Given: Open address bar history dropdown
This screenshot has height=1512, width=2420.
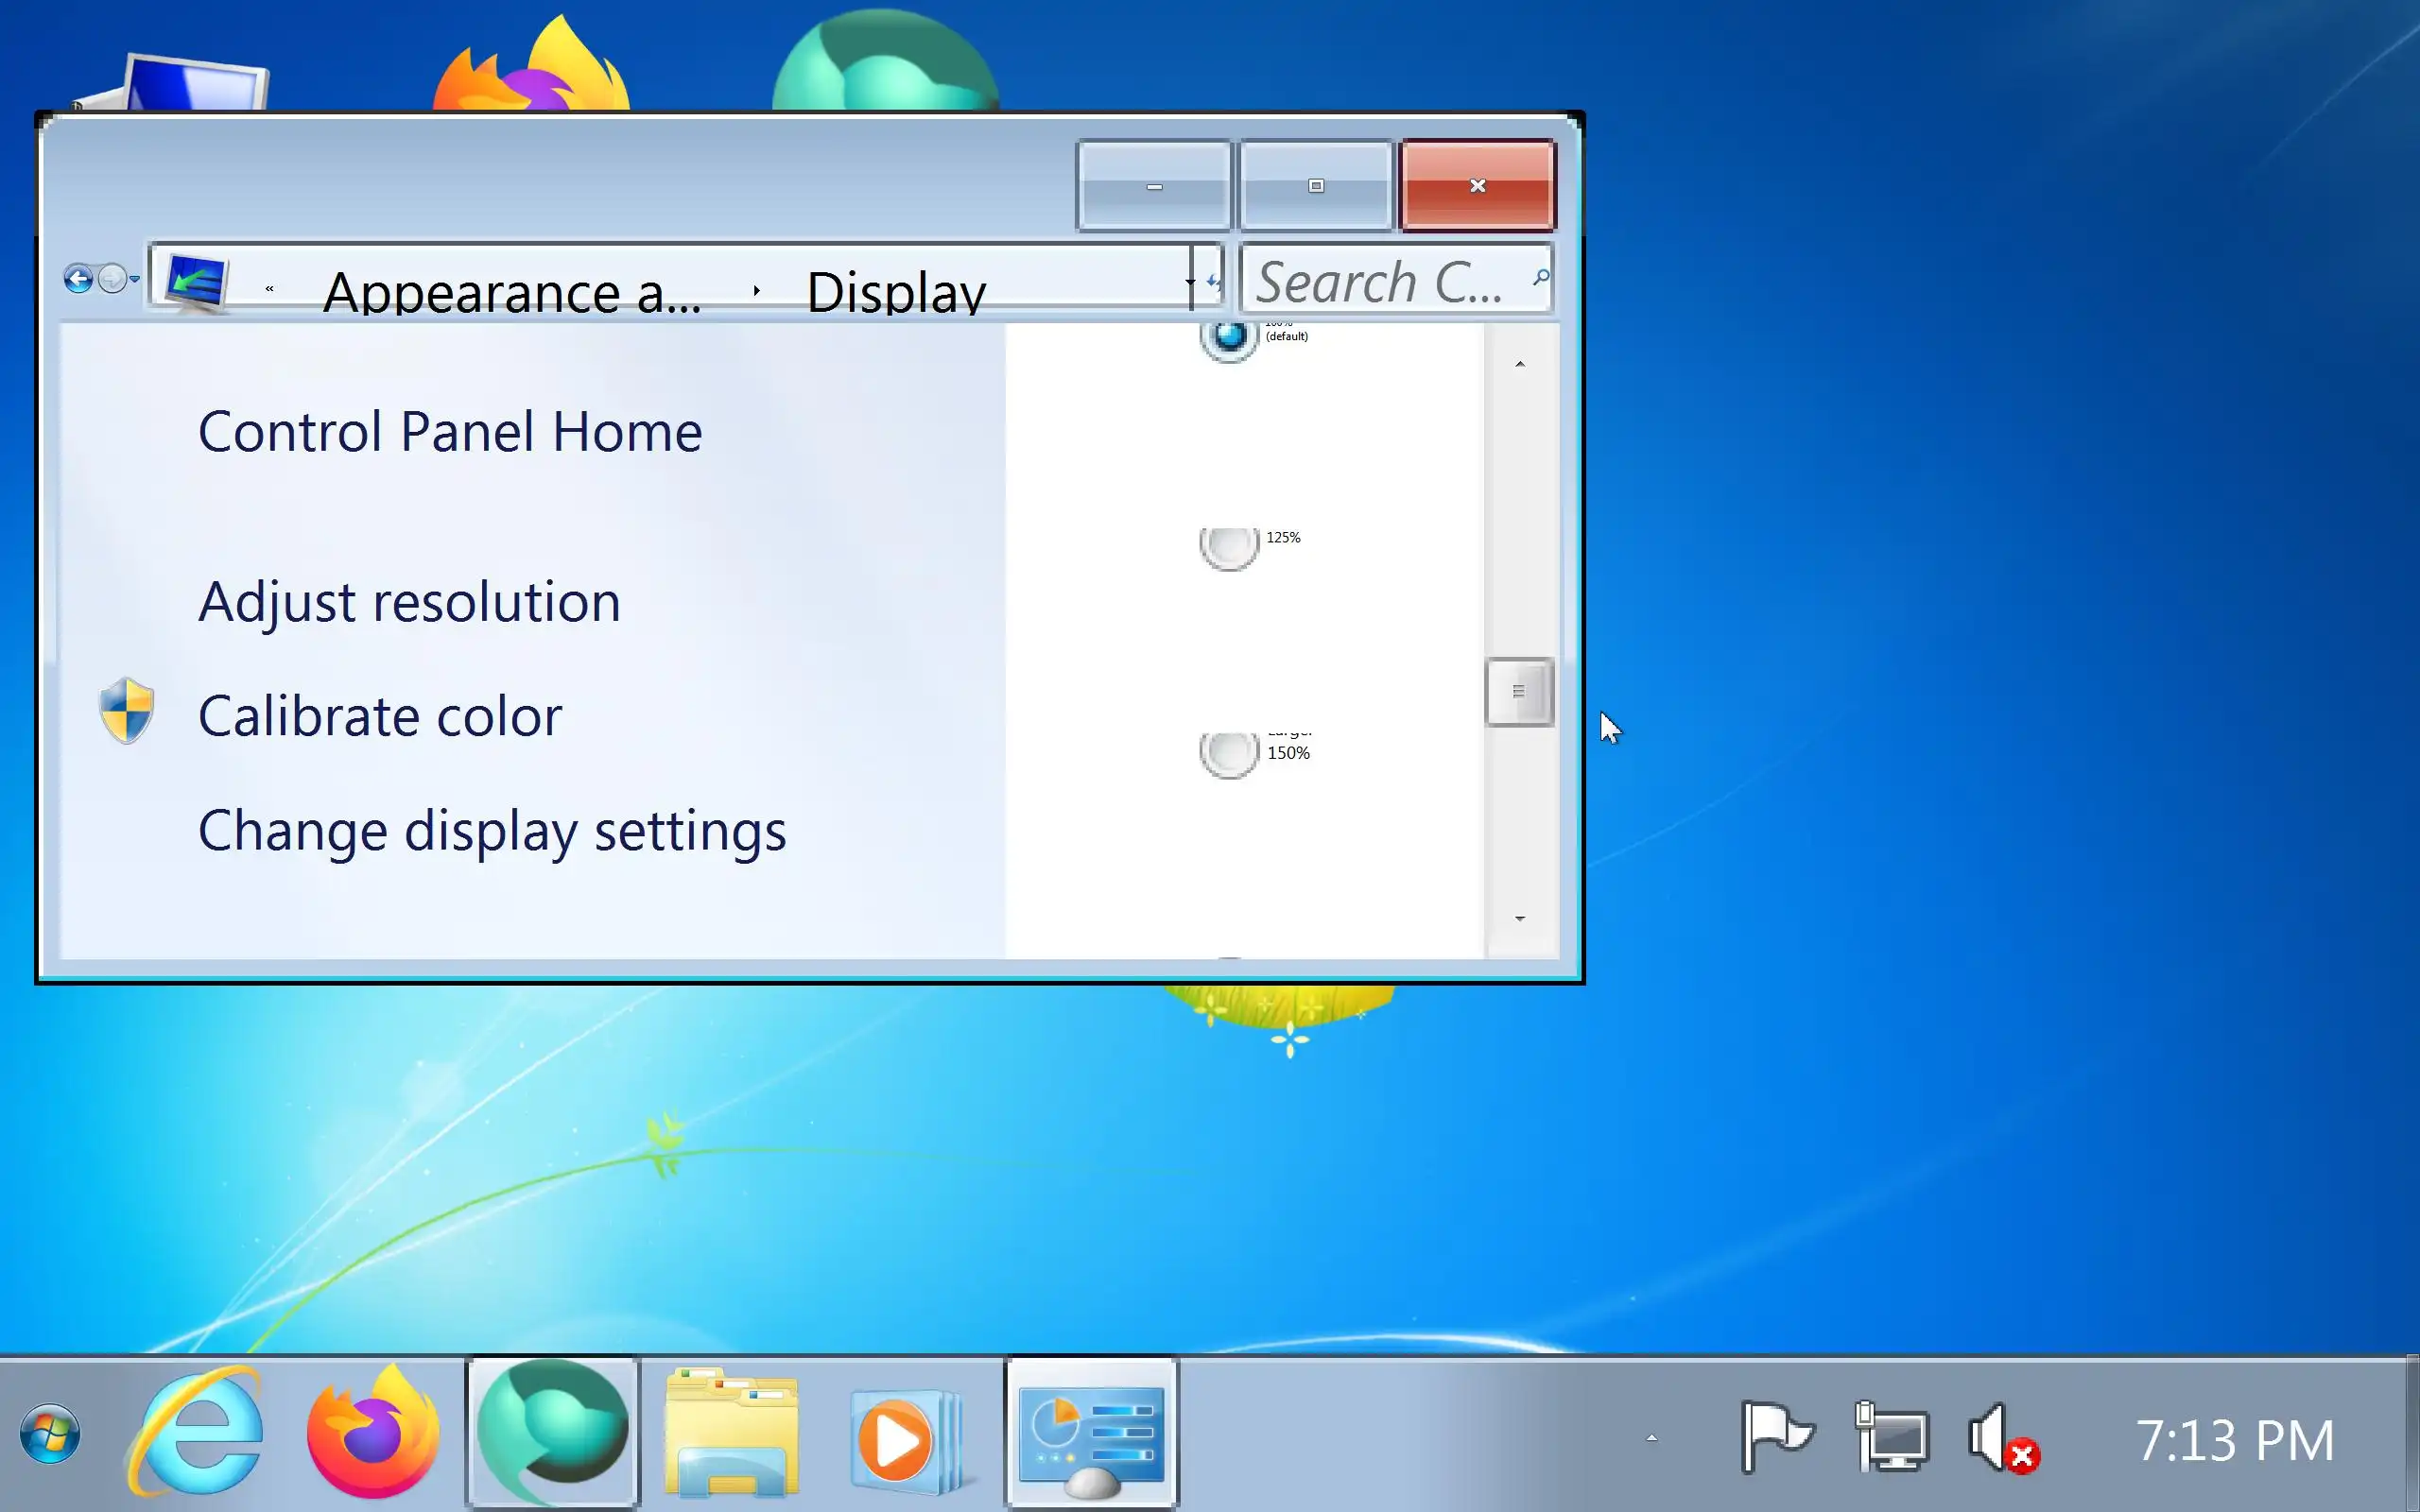Looking at the screenshot, I should coord(1190,281).
